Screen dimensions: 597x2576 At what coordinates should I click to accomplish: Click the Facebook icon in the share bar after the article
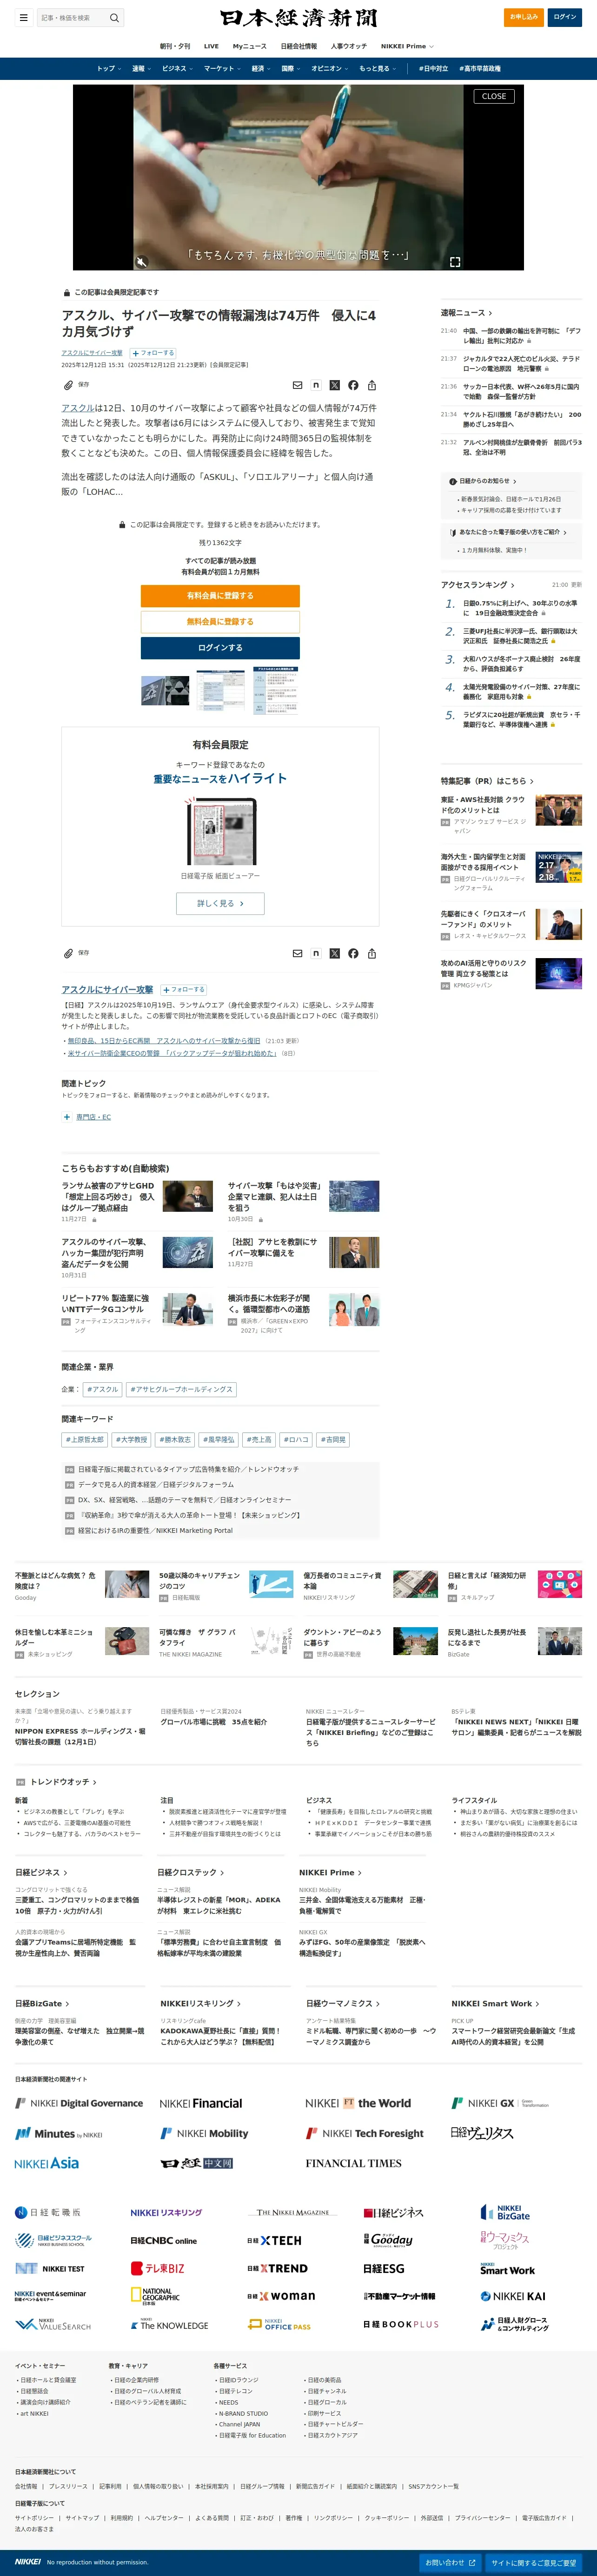[x=353, y=953]
